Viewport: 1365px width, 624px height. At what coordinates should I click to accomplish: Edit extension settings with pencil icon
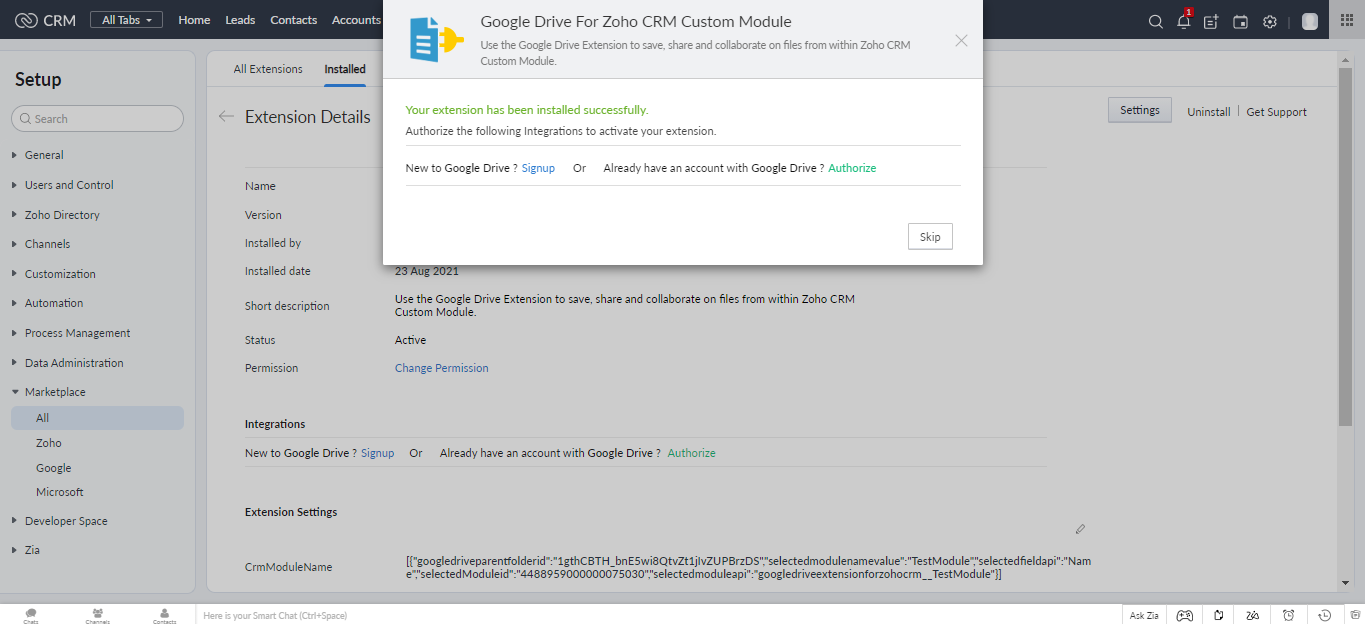[x=1080, y=529]
